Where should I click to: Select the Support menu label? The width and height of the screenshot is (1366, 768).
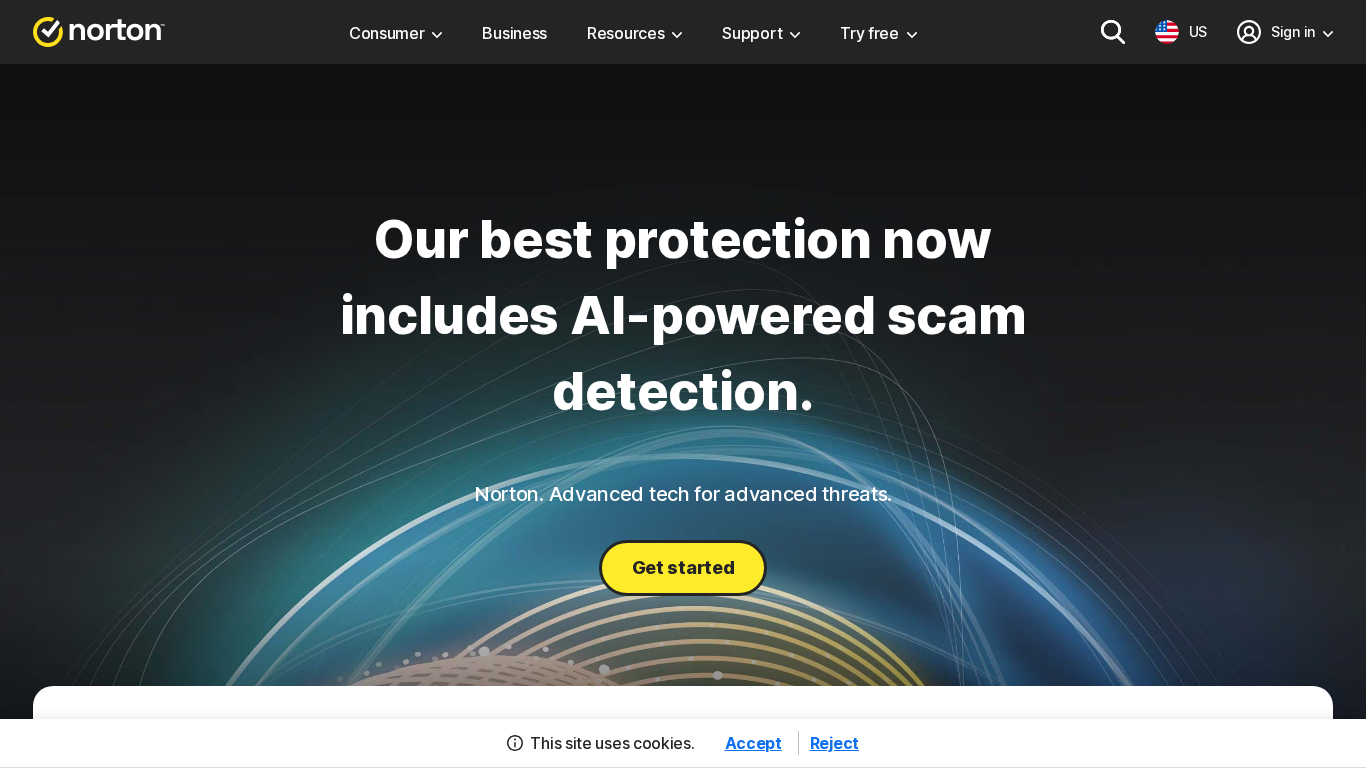click(x=752, y=33)
